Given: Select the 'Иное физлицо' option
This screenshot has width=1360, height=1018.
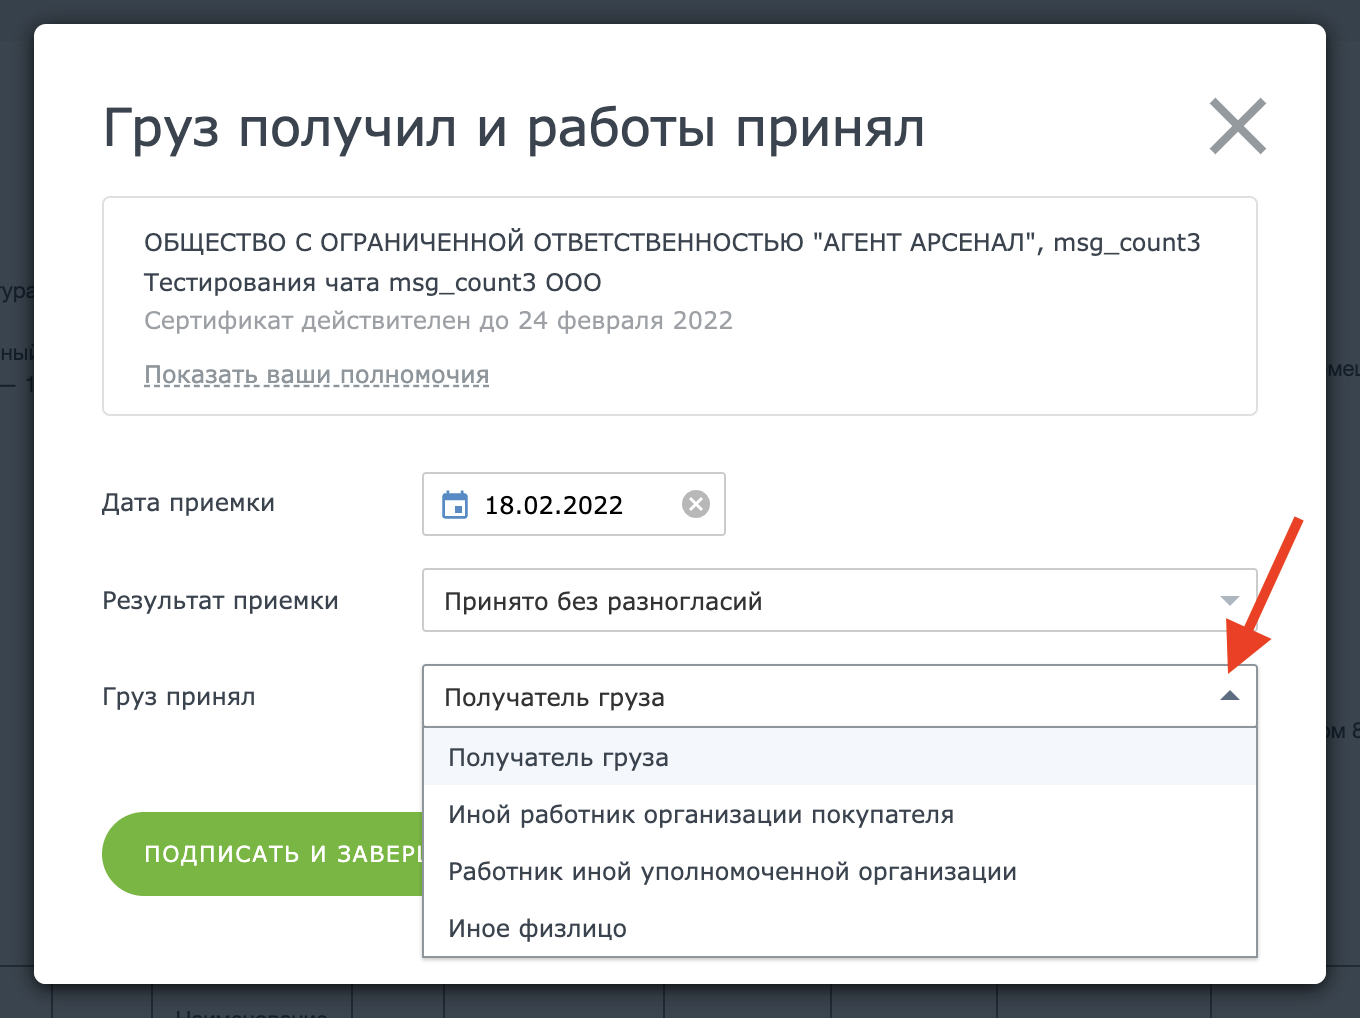Looking at the screenshot, I should (x=840, y=928).
